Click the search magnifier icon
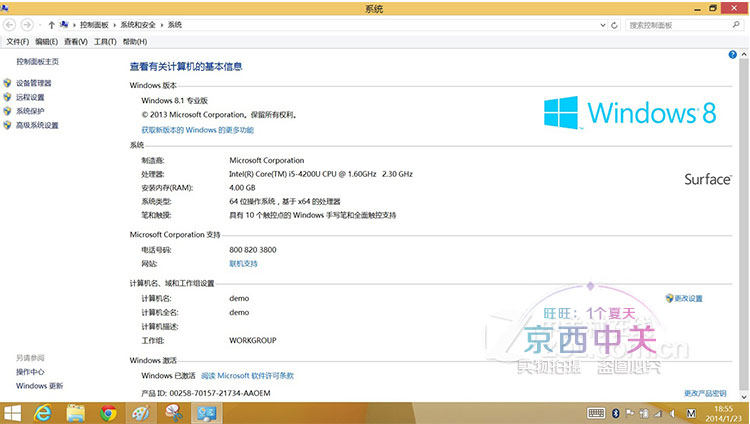This screenshot has height=424, width=750. point(736,25)
